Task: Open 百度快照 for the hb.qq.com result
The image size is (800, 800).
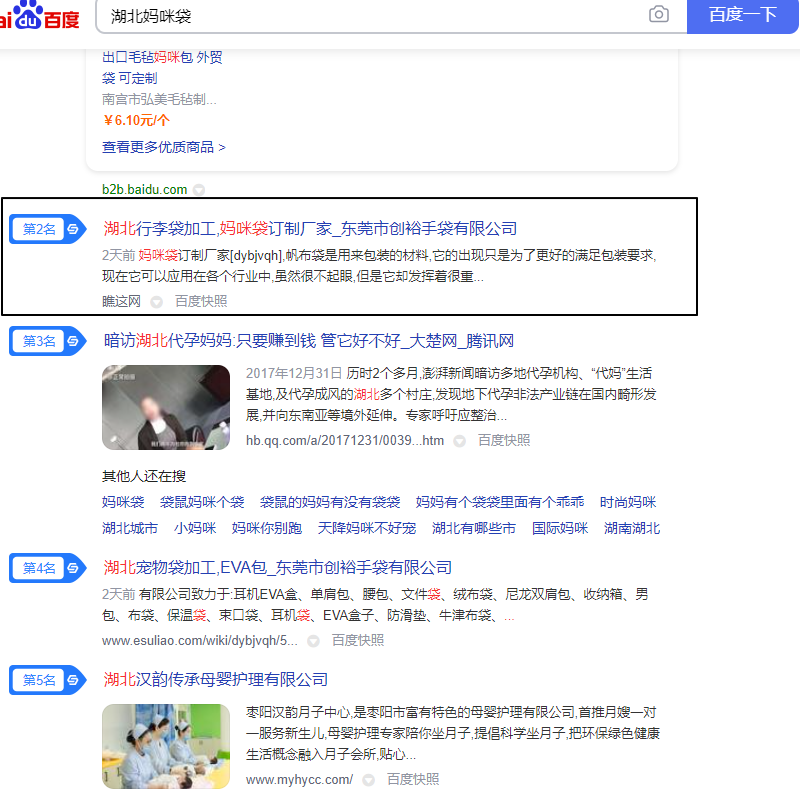Action: pos(504,440)
